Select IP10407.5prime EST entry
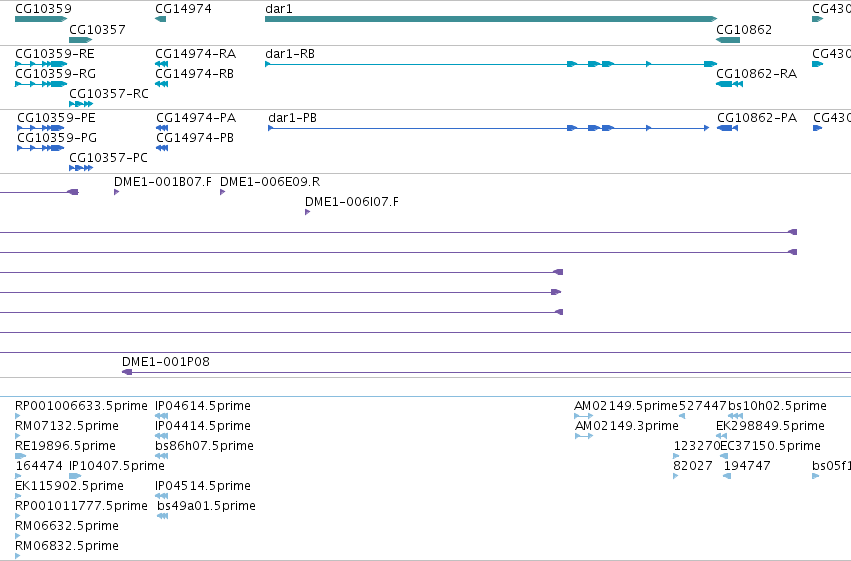 [117, 466]
